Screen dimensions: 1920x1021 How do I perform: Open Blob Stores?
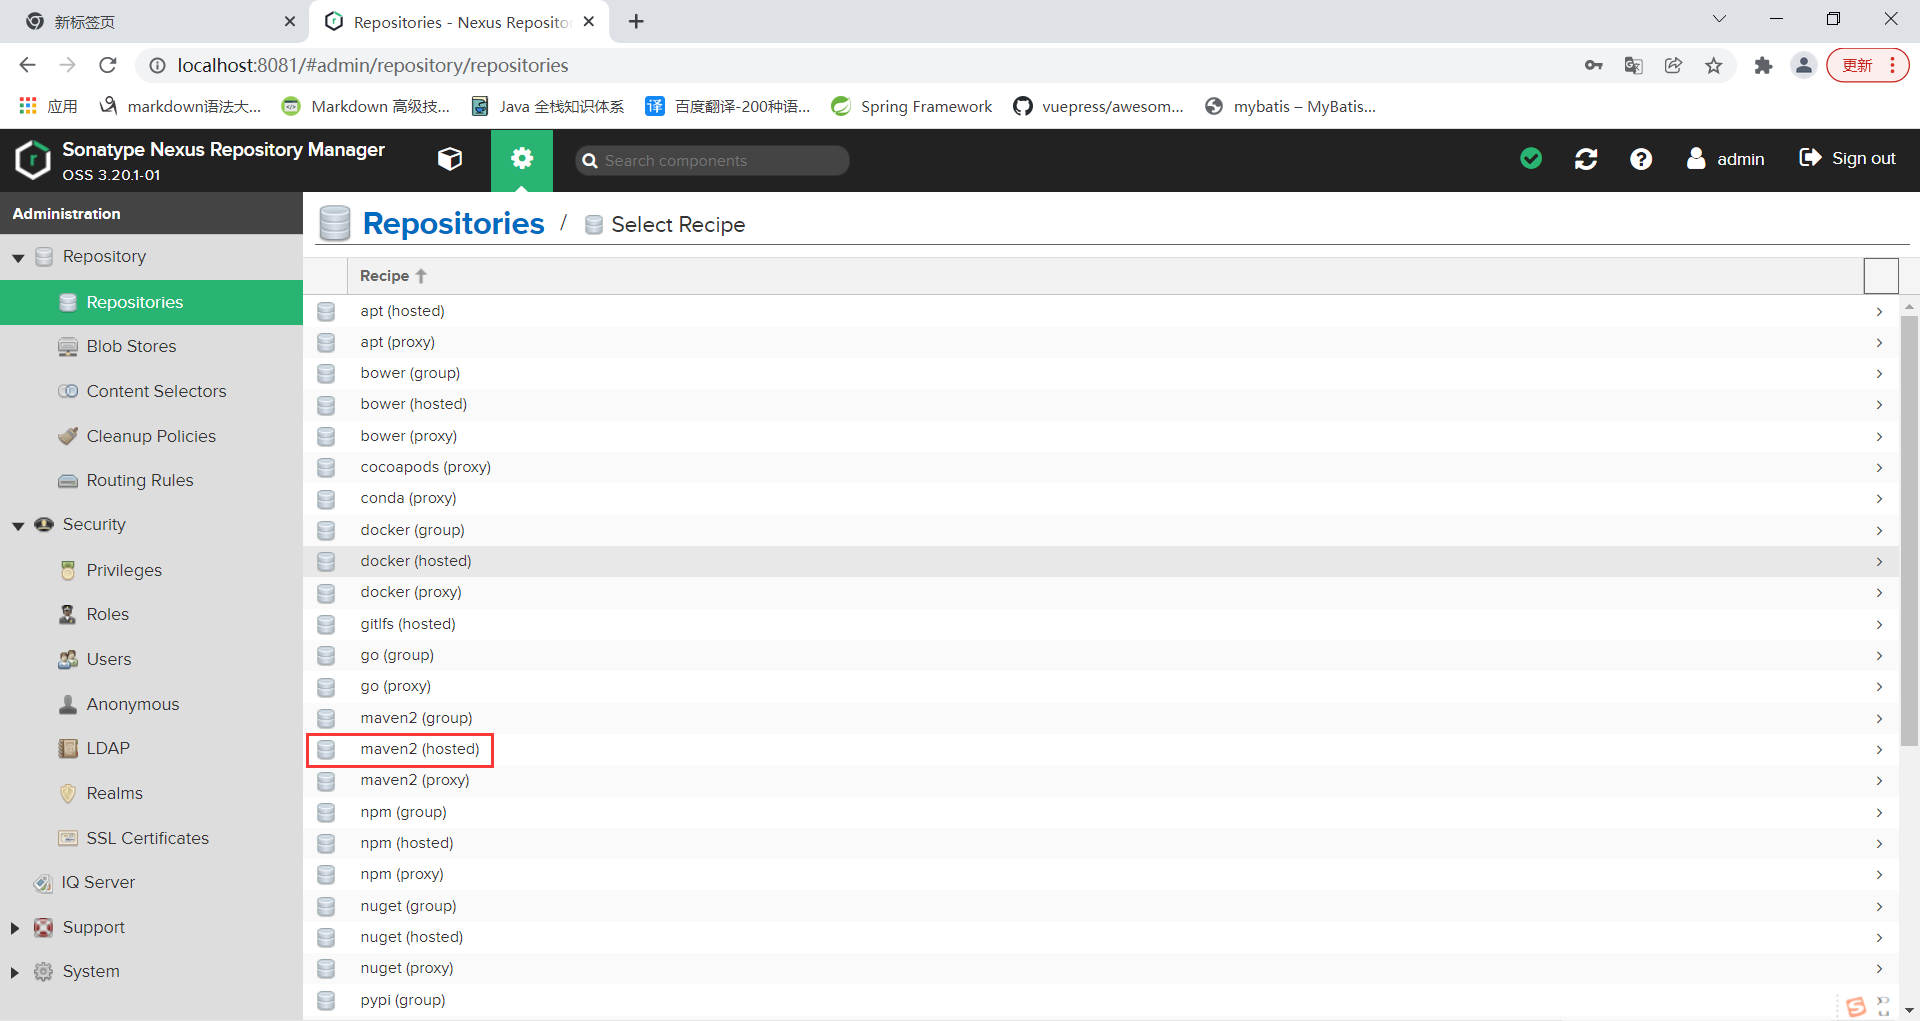pyautogui.click(x=131, y=346)
